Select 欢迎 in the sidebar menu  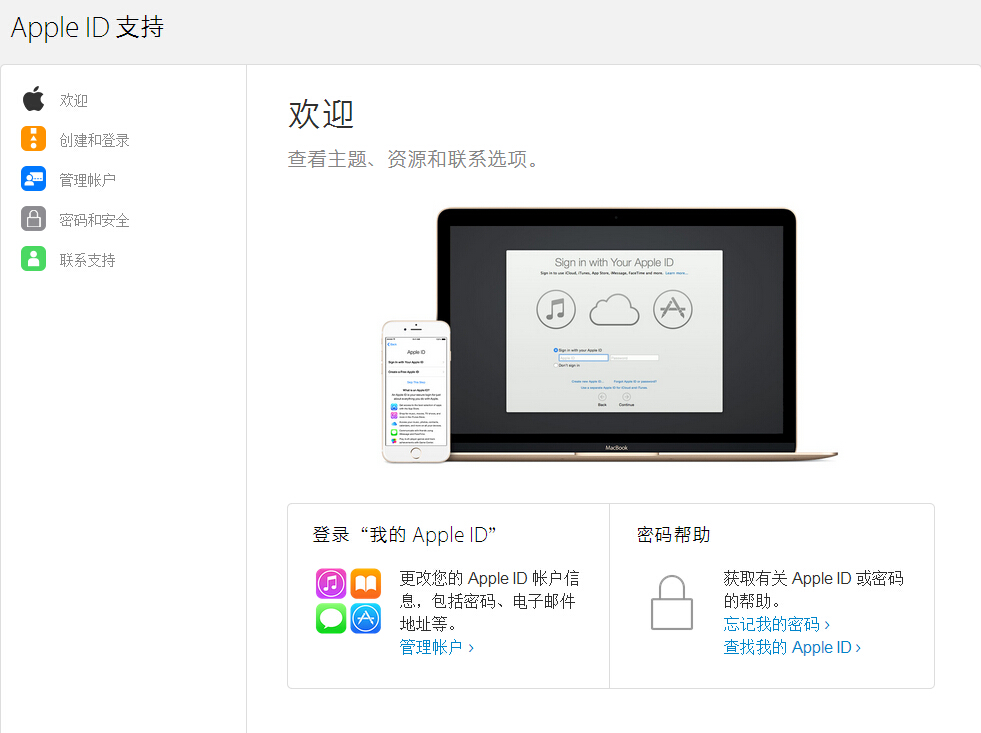[73, 99]
